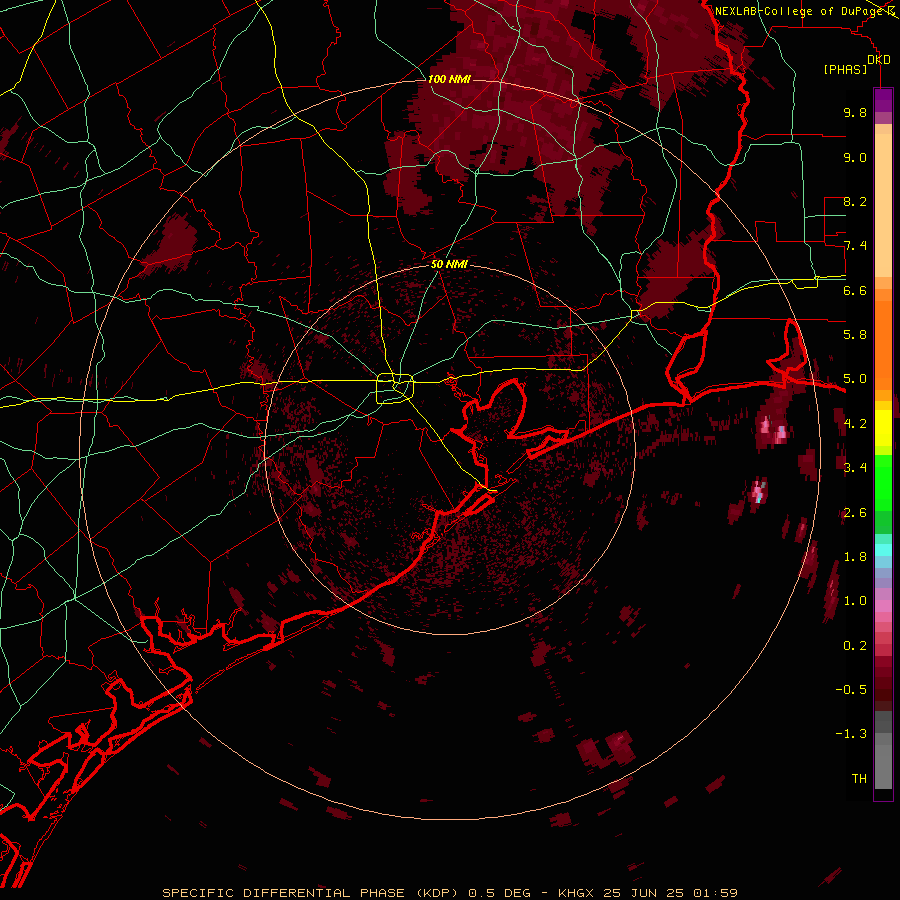Click the 0.2 value on the color scale
The width and height of the screenshot is (900, 900).
[855, 646]
